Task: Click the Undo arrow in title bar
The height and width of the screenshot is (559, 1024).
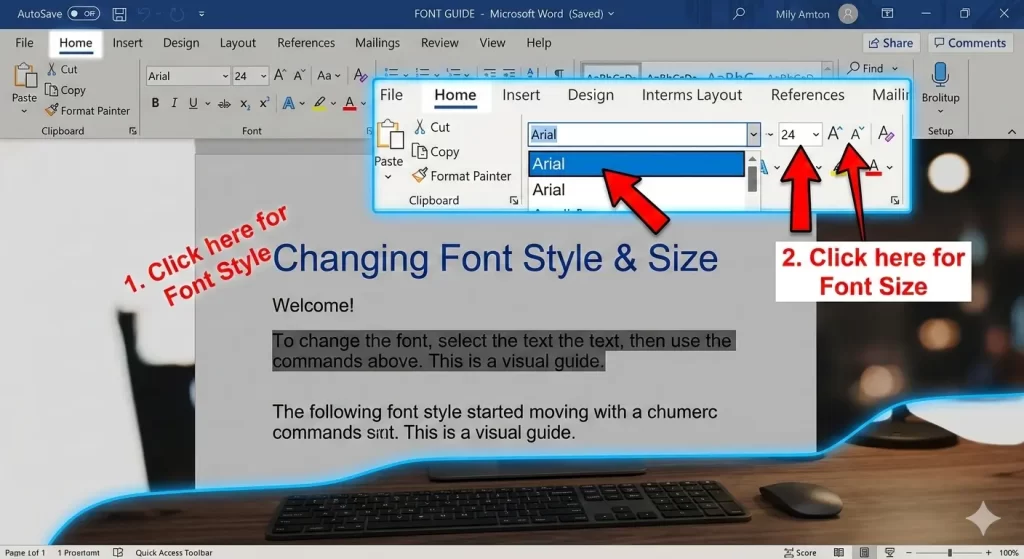Action: tap(145, 14)
